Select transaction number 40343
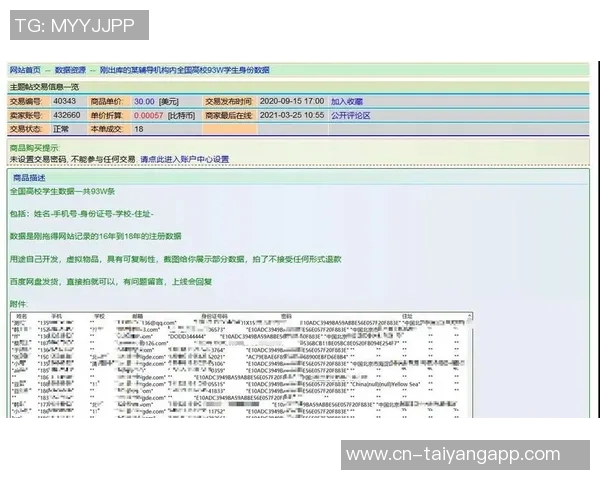This screenshot has height=480, width=600. (x=65, y=101)
